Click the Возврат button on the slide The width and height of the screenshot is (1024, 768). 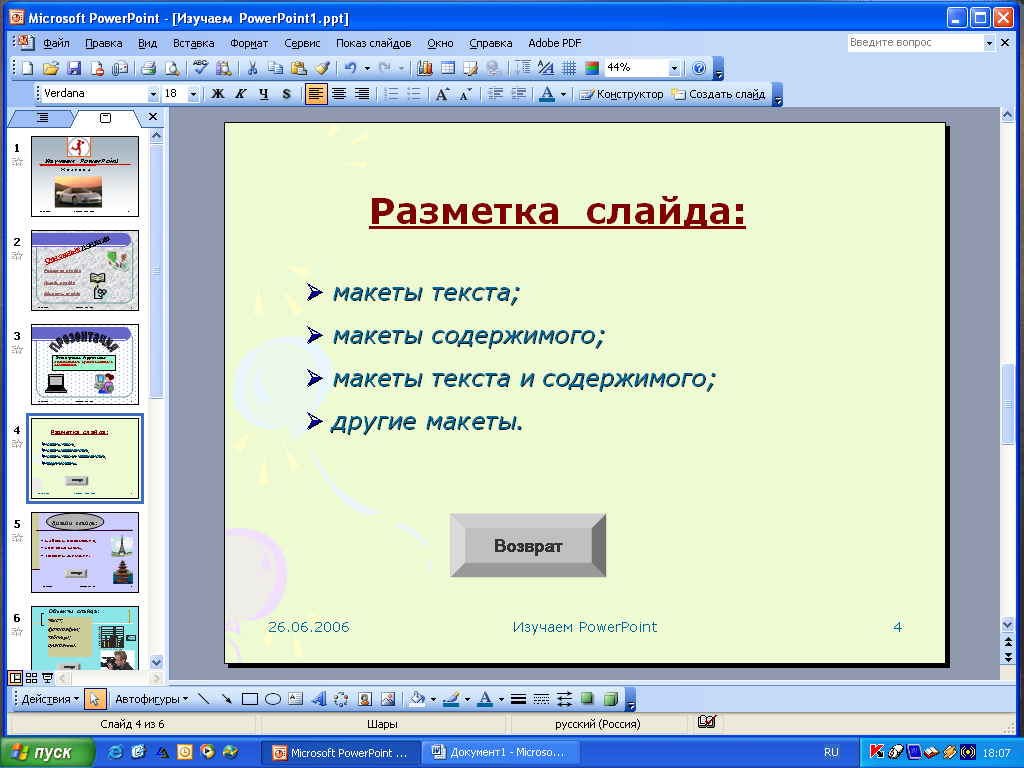point(528,545)
